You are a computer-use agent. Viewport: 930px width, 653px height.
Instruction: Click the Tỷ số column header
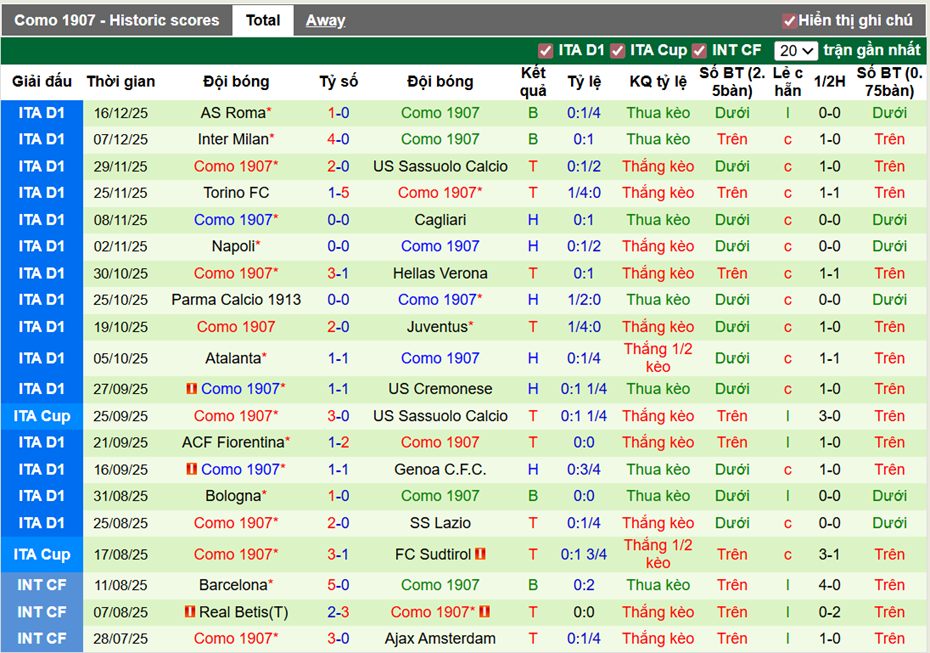click(338, 81)
